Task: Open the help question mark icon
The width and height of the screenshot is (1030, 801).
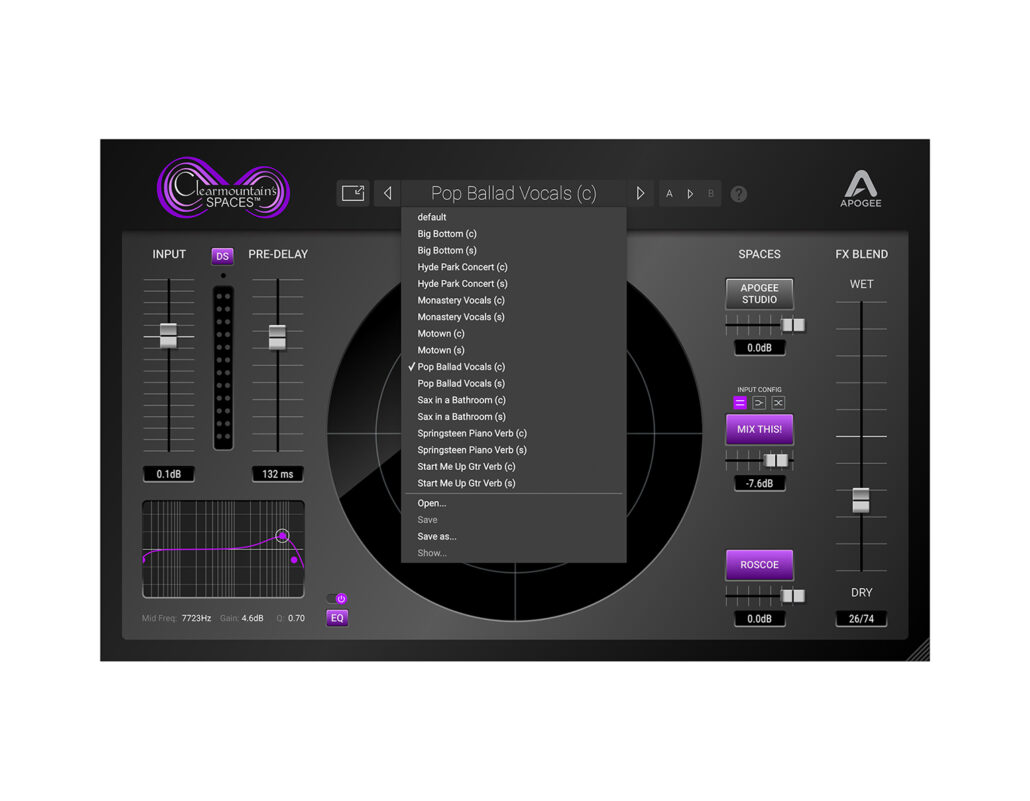Action: click(x=739, y=194)
